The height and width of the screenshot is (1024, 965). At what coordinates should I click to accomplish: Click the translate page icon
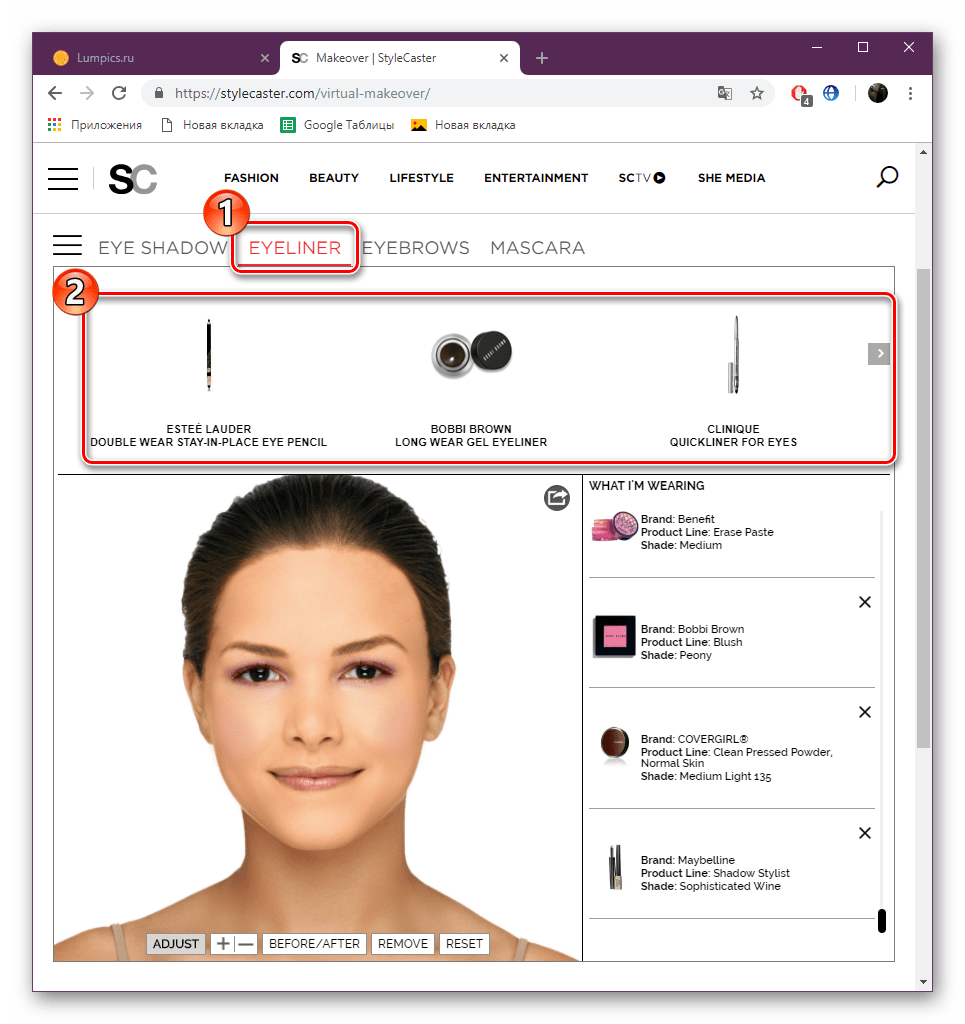coord(725,93)
